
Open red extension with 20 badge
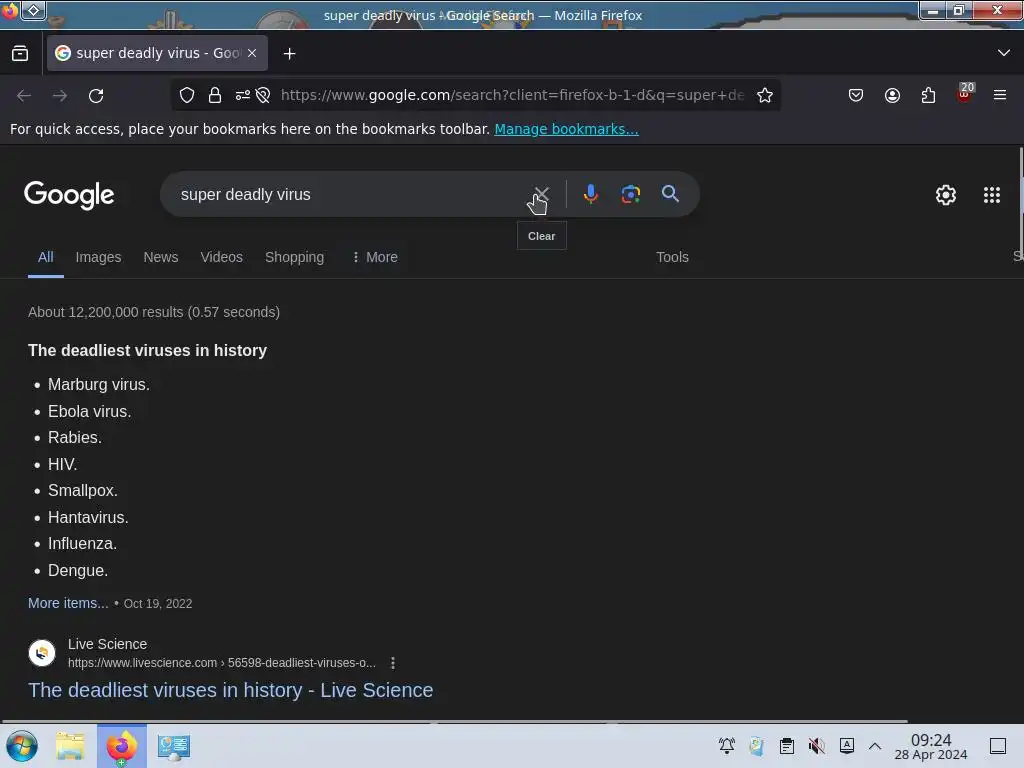965,93
